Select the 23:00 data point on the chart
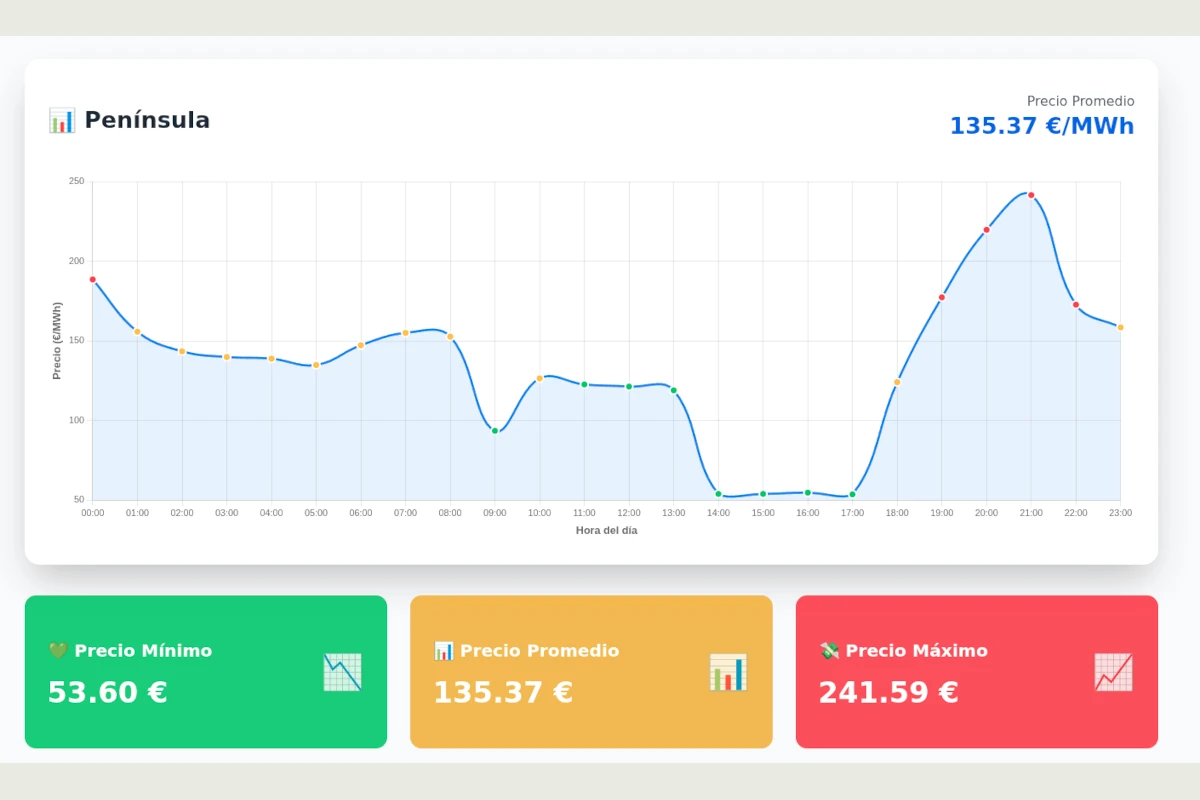Viewport: 1200px width, 800px height. [x=1120, y=327]
